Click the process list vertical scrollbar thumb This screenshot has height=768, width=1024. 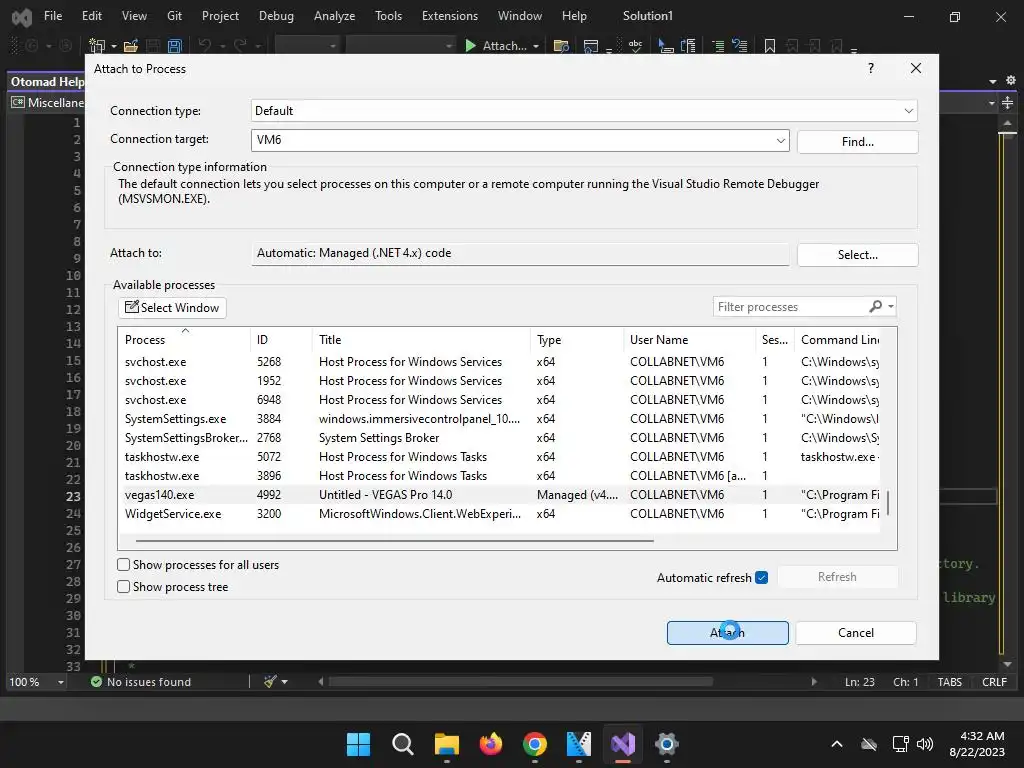[888, 502]
